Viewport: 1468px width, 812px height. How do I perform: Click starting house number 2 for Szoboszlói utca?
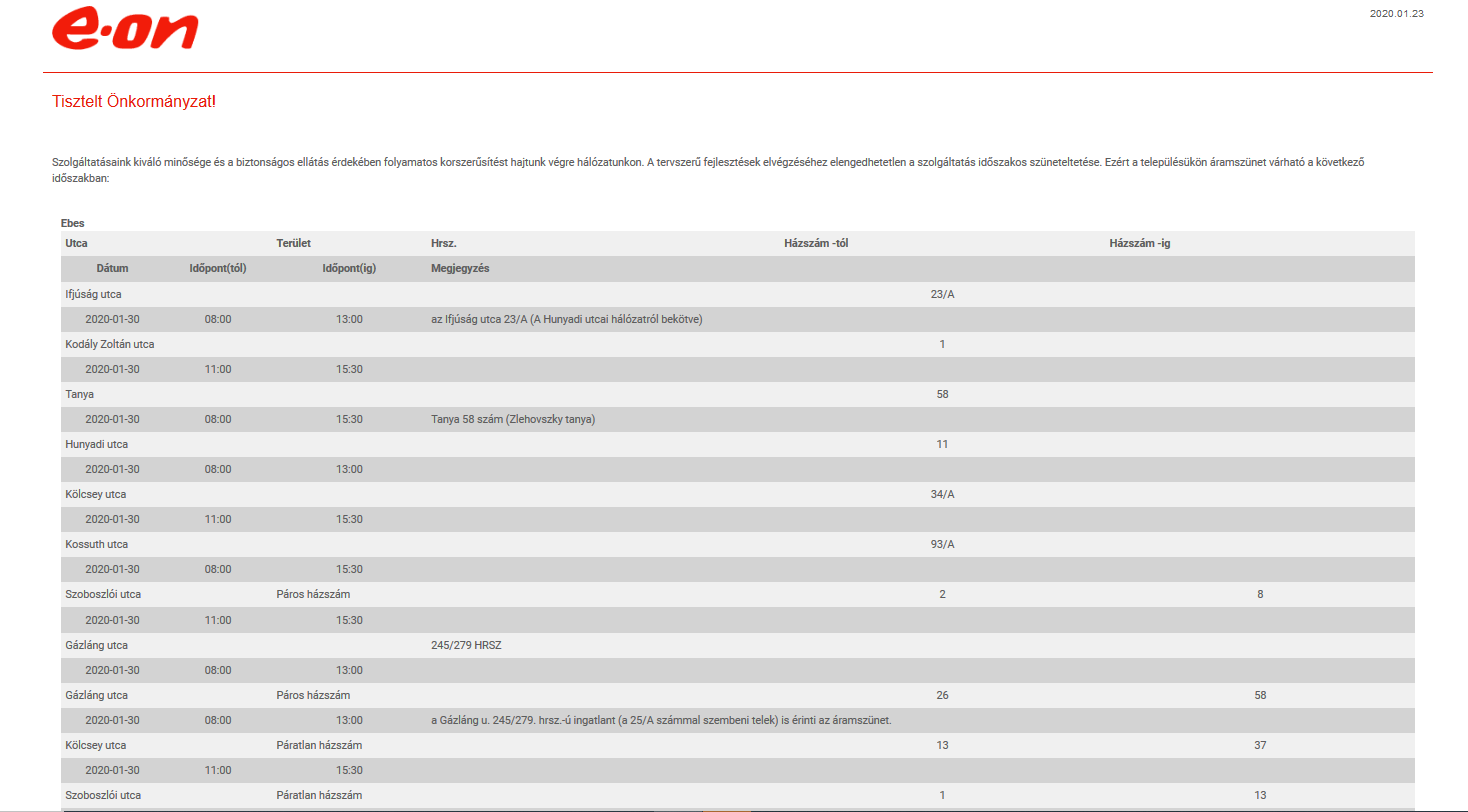pos(942,594)
